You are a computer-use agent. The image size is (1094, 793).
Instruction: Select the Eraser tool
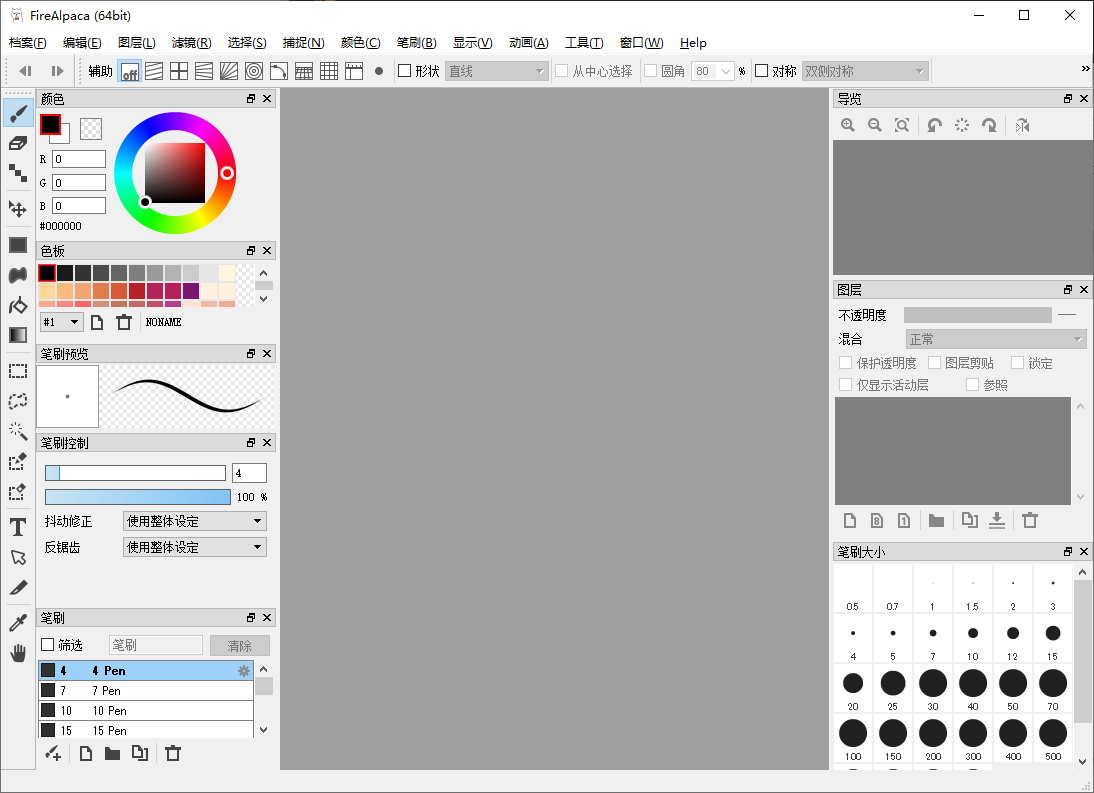coord(16,143)
